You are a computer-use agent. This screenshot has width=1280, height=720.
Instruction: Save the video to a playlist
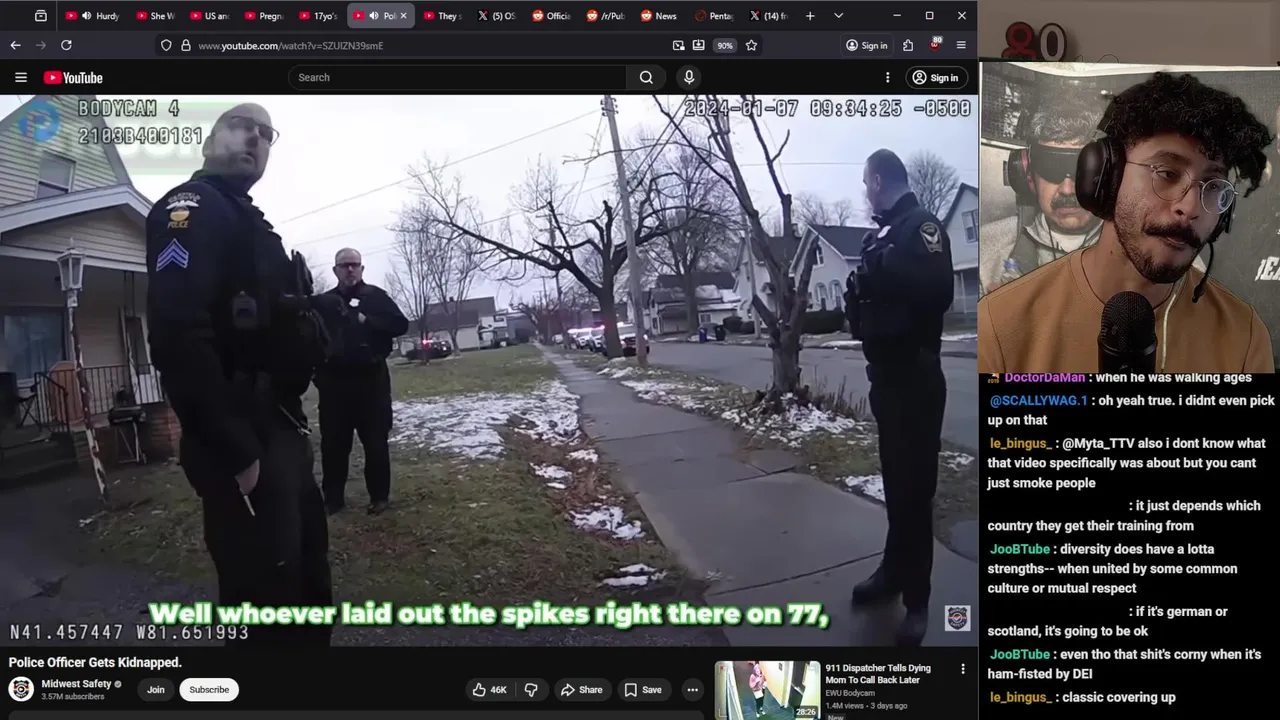click(643, 689)
